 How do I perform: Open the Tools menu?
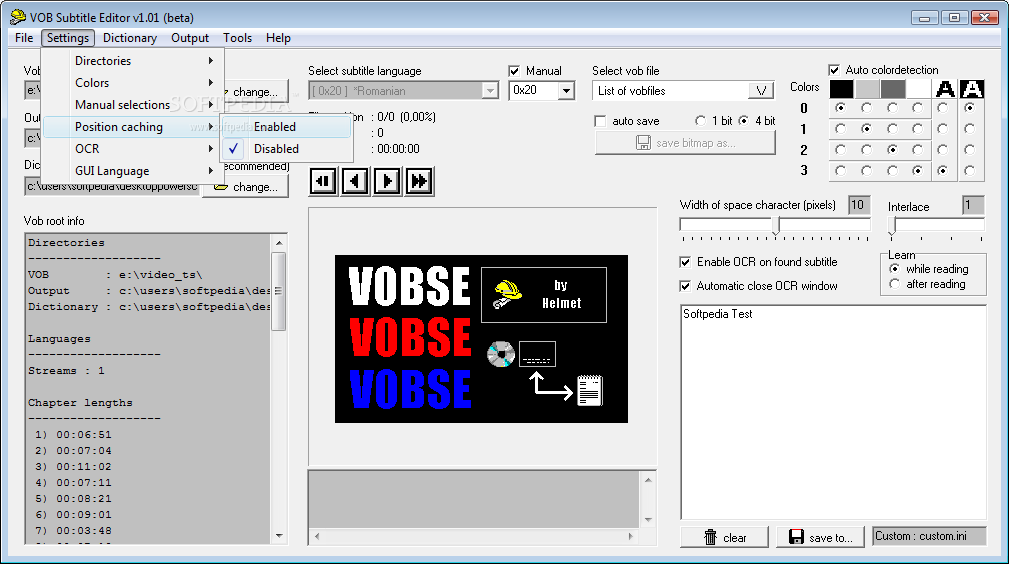click(x=237, y=38)
